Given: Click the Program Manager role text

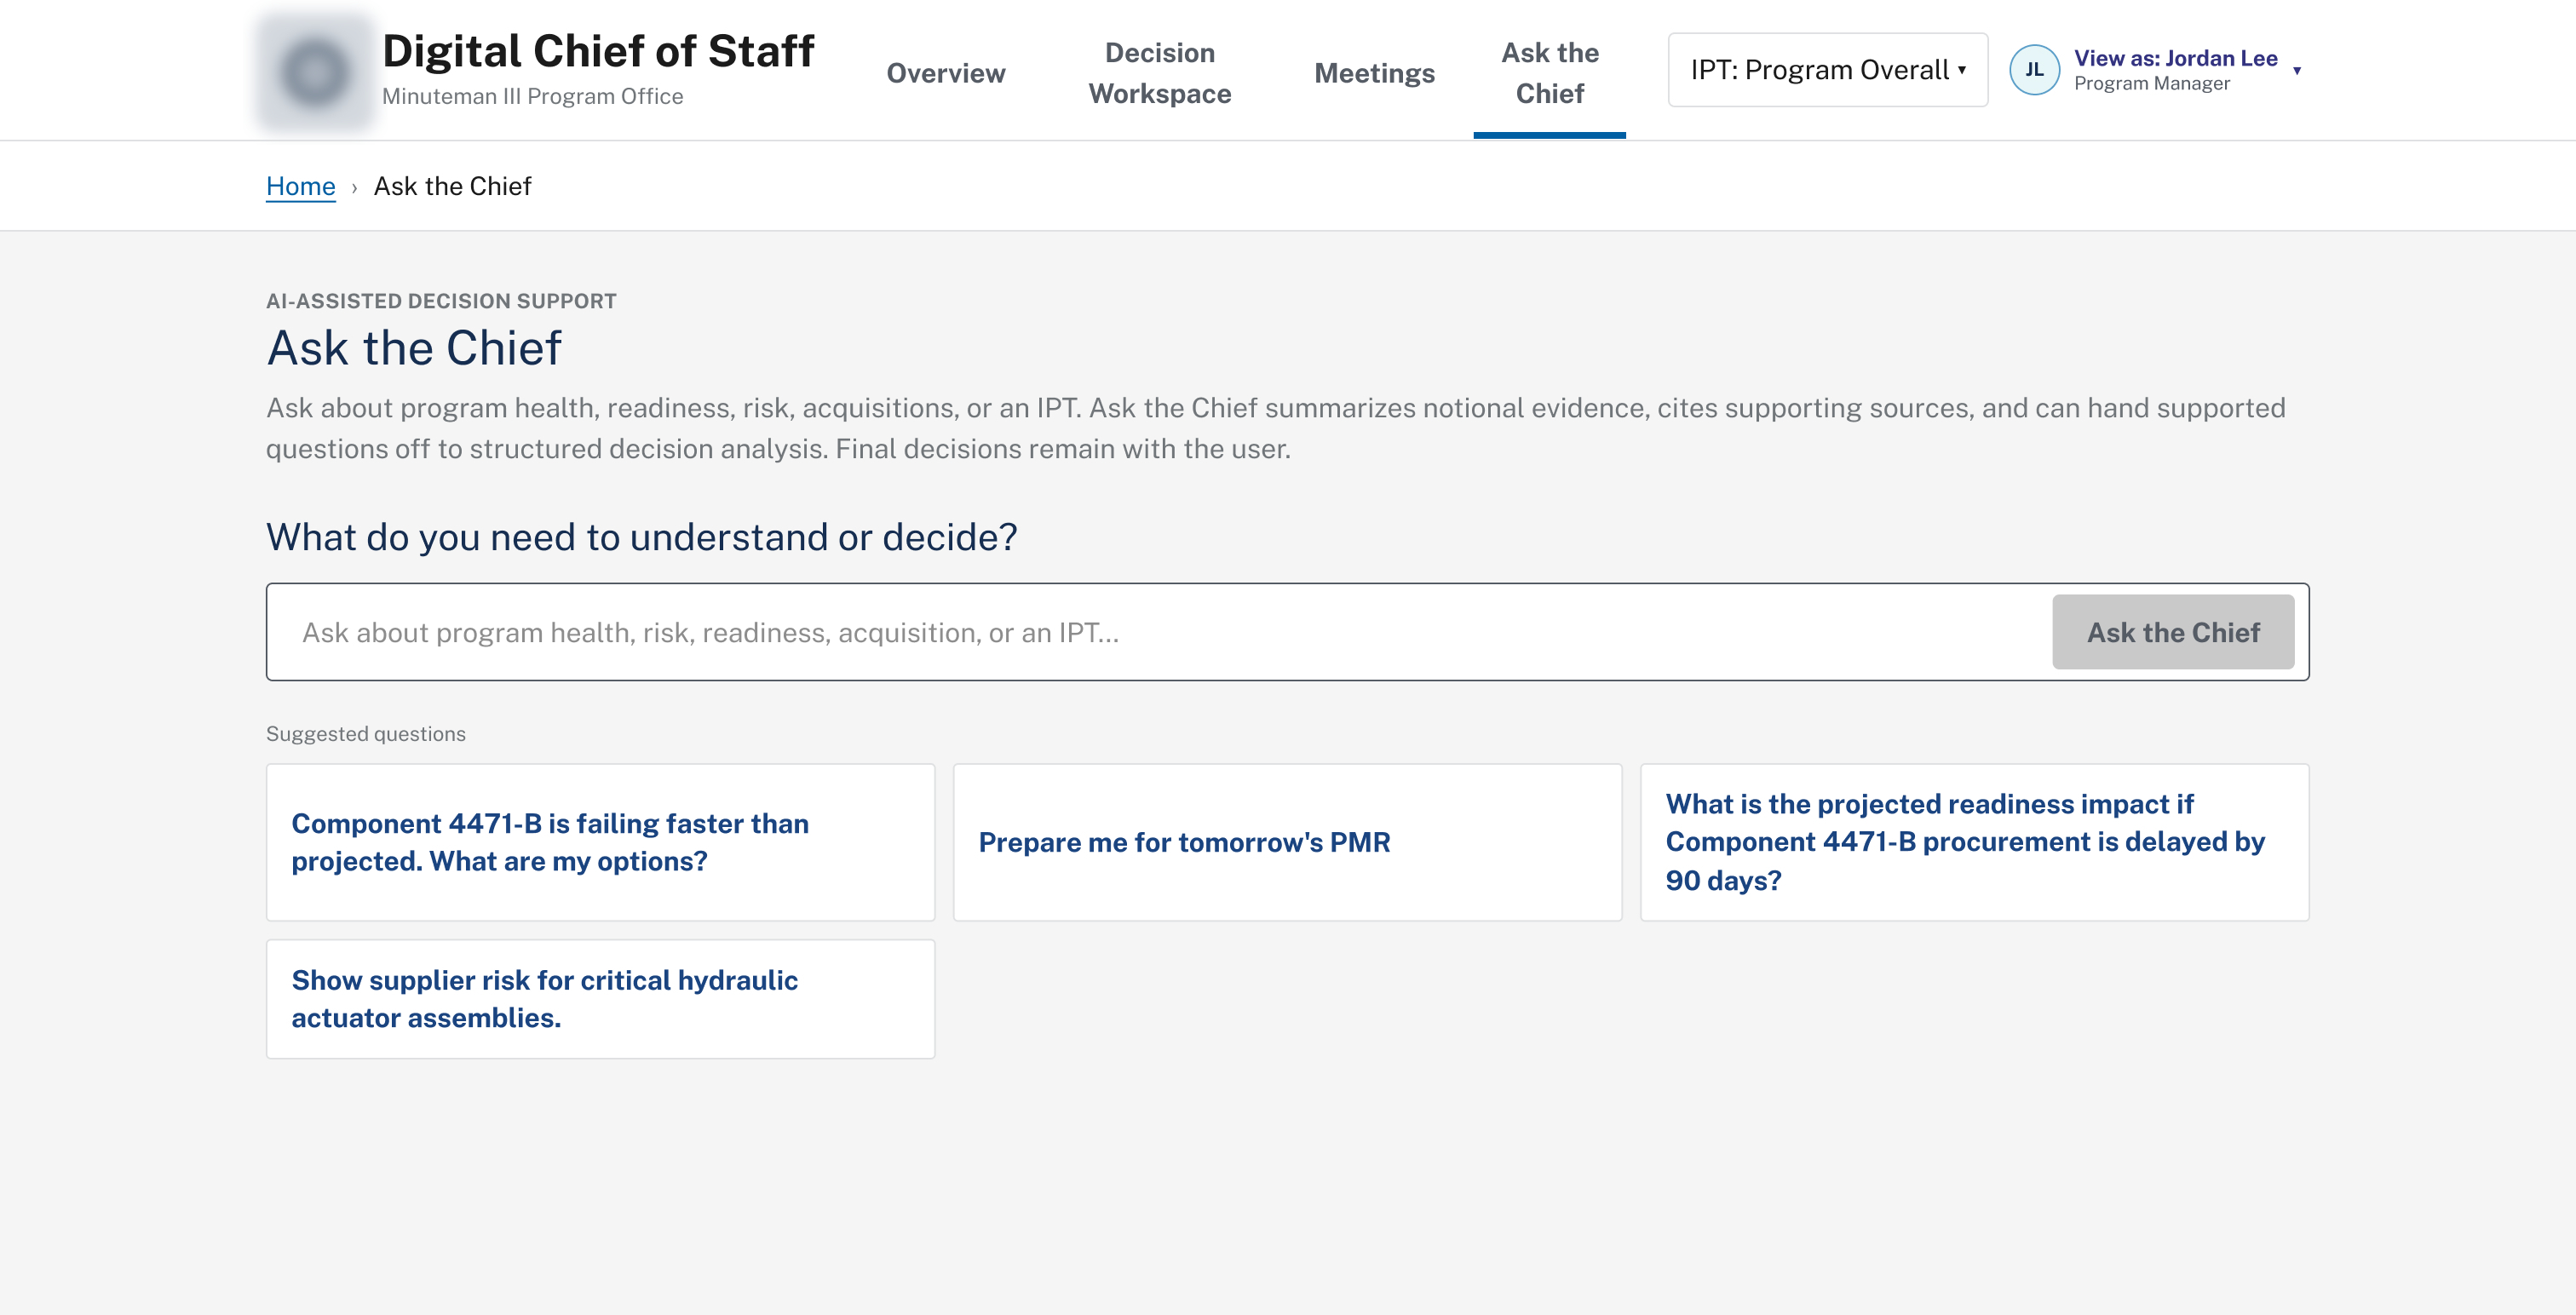Looking at the screenshot, I should click(x=2151, y=84).
